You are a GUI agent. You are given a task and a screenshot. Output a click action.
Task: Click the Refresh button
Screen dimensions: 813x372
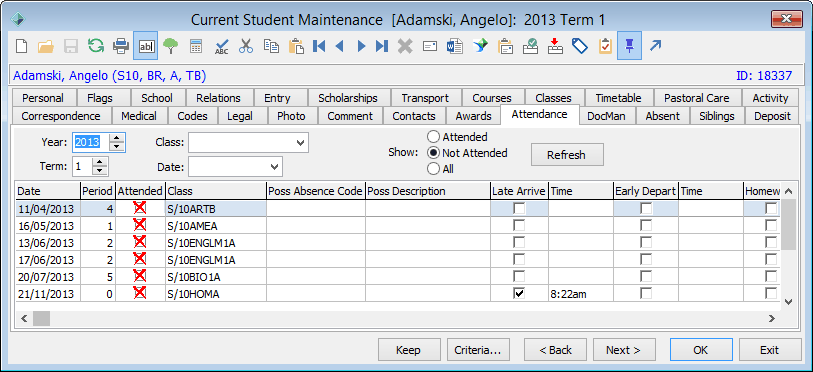tap(566, 155)
